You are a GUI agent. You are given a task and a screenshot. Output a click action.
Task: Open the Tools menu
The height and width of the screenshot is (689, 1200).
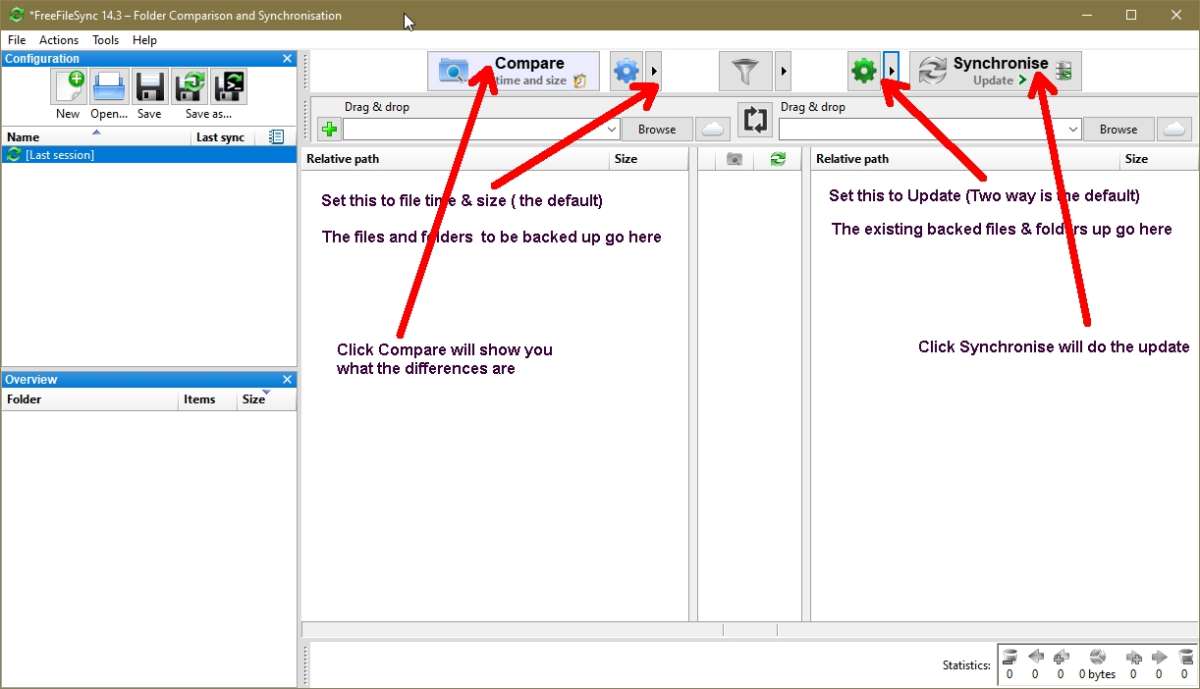[105, 40]
